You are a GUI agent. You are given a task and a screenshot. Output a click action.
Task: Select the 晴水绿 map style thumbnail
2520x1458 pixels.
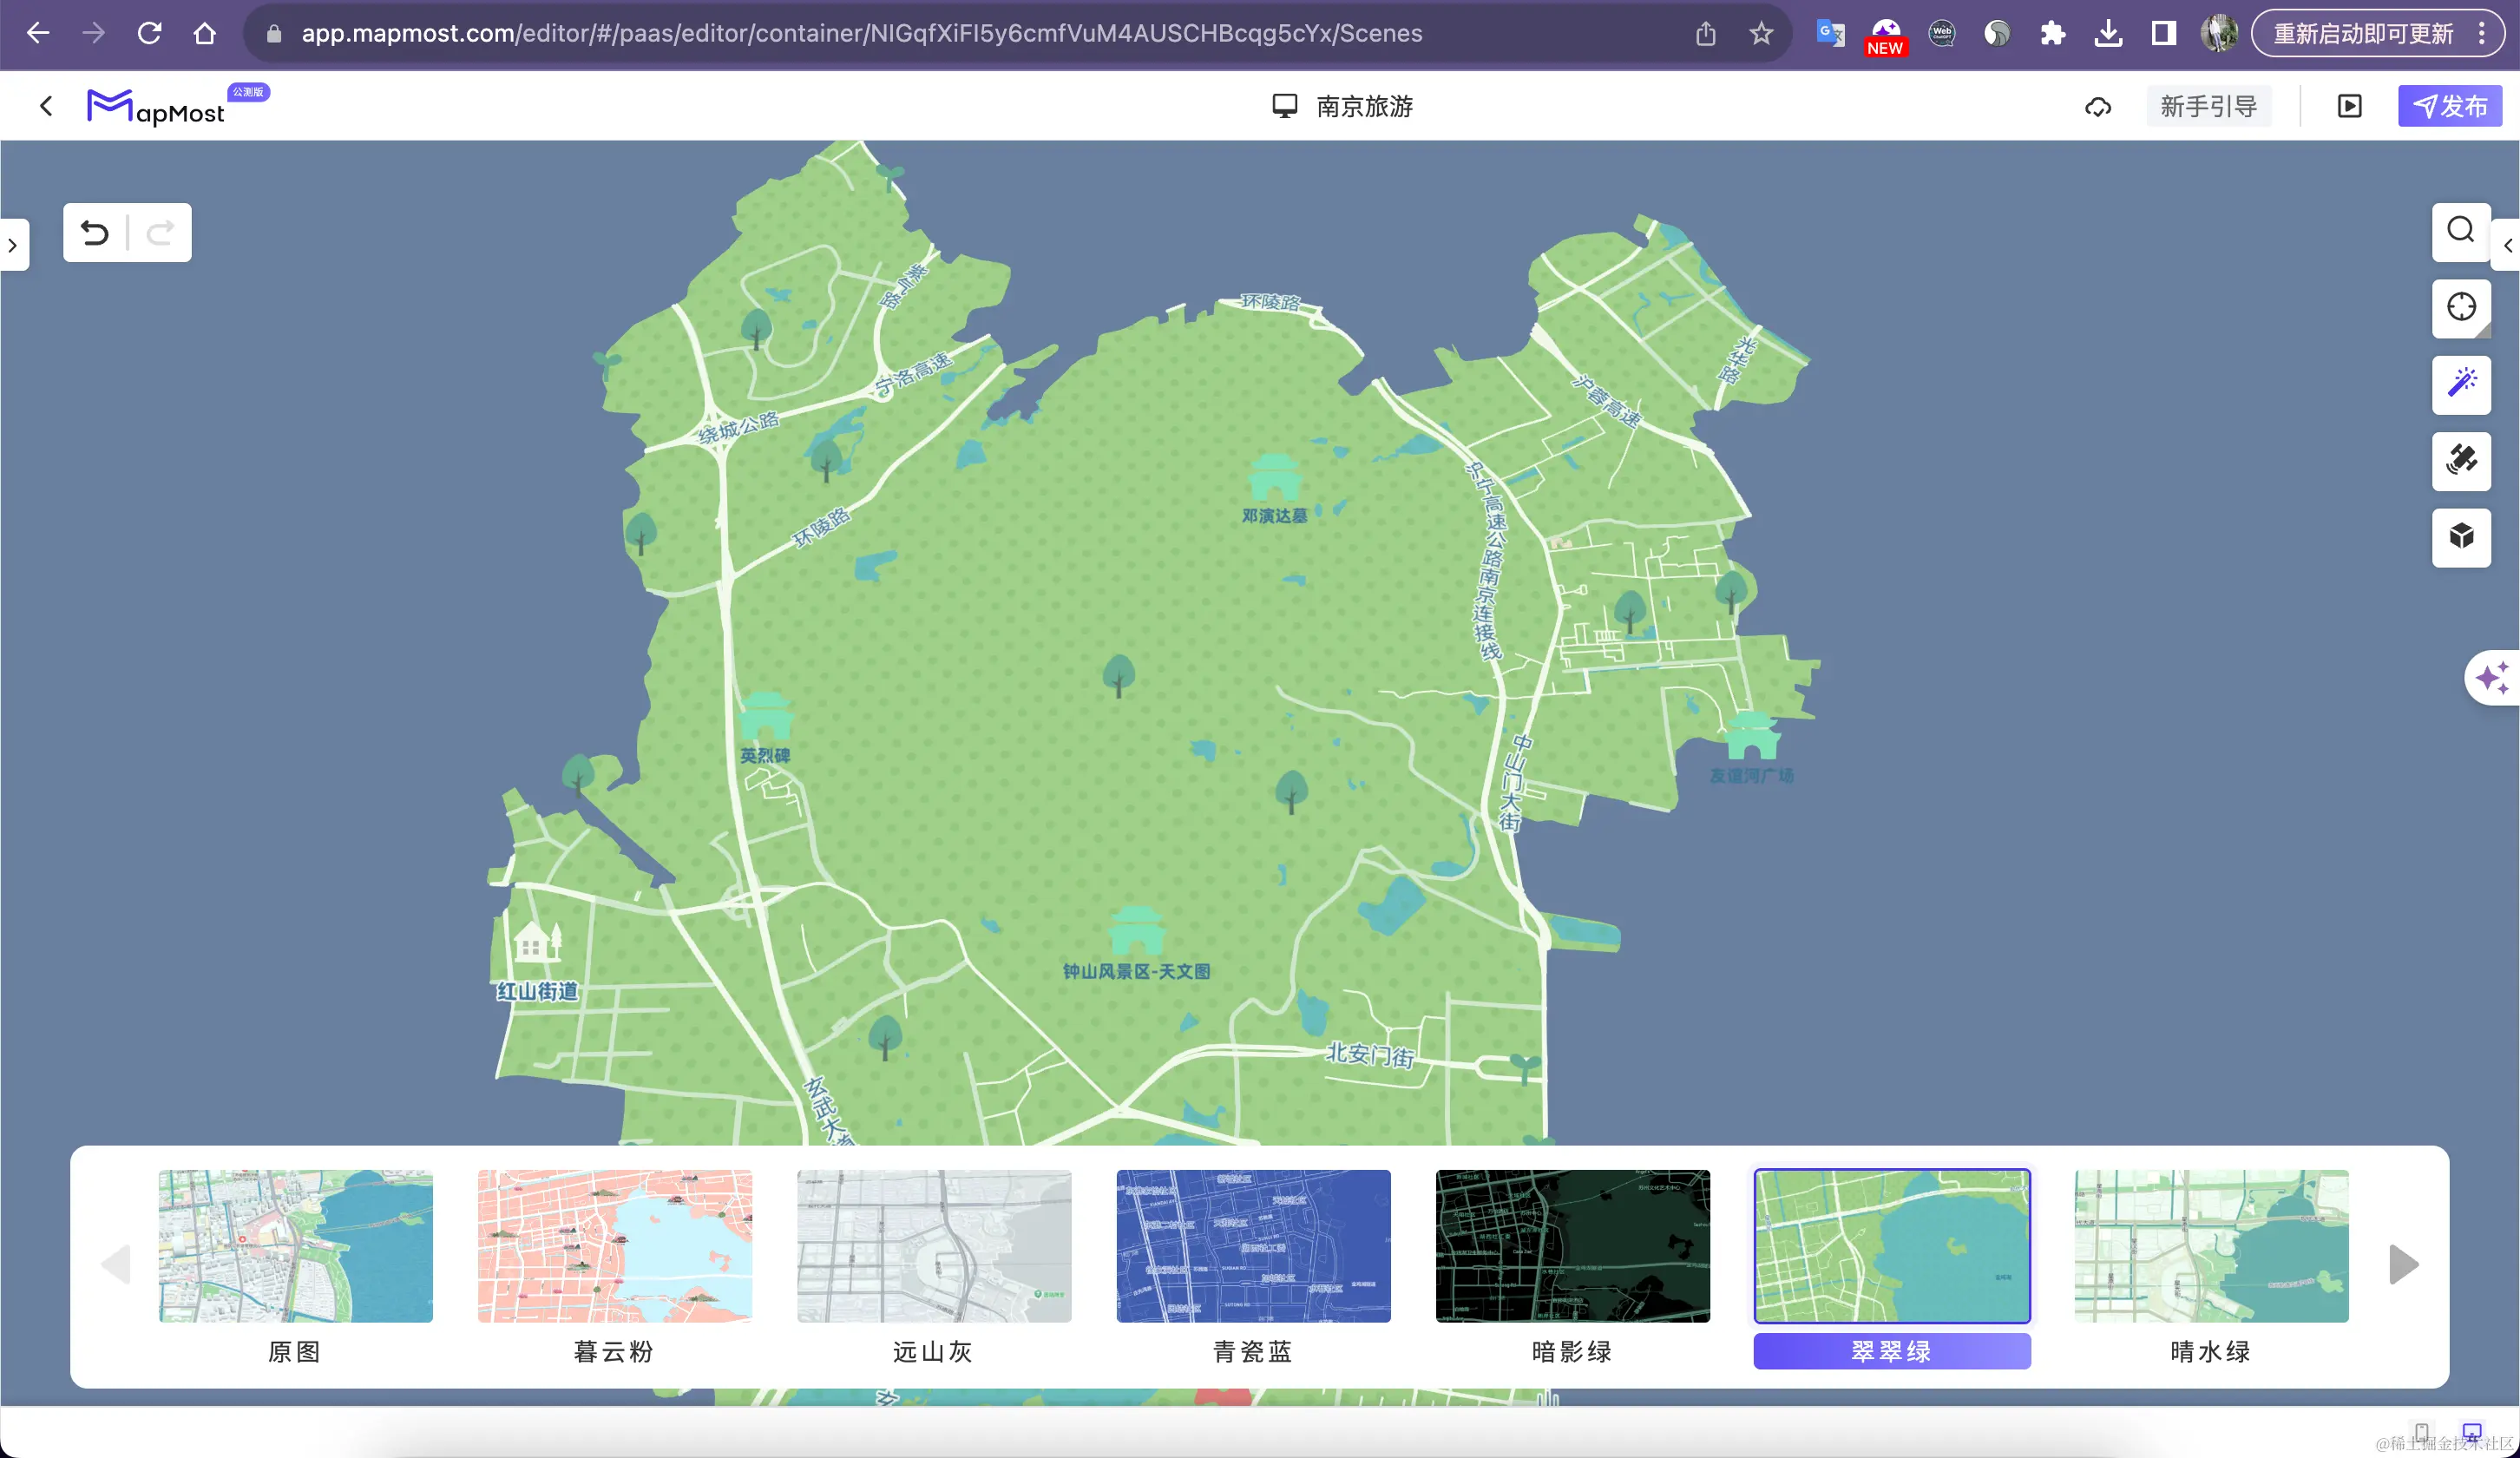click(x=2211, y=1246)
